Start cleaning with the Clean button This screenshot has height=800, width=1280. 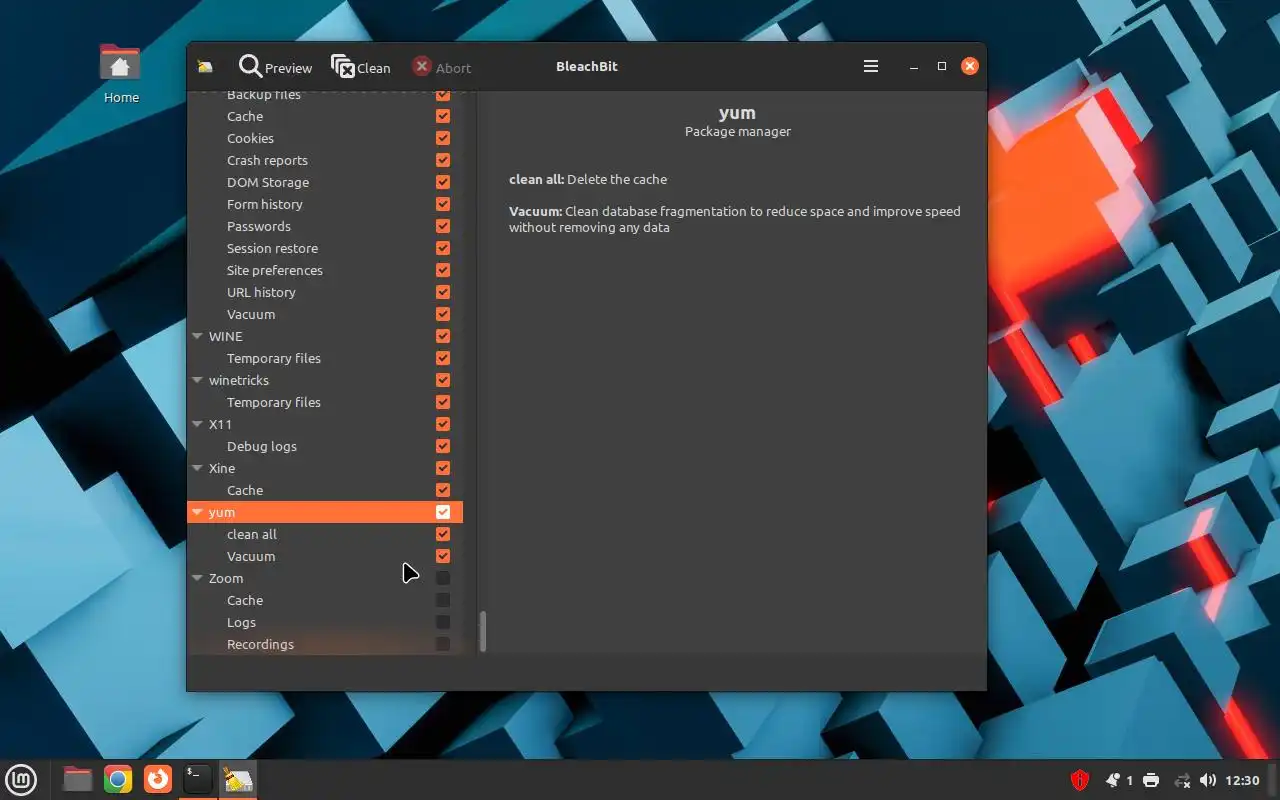[361, 67]
